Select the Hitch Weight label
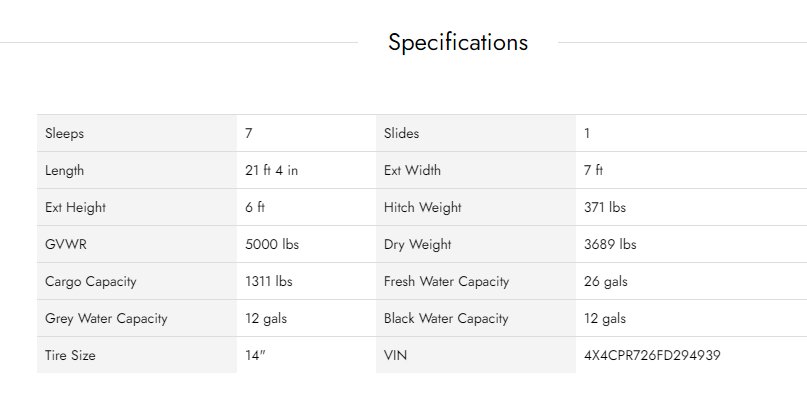 tap(423, 207)
